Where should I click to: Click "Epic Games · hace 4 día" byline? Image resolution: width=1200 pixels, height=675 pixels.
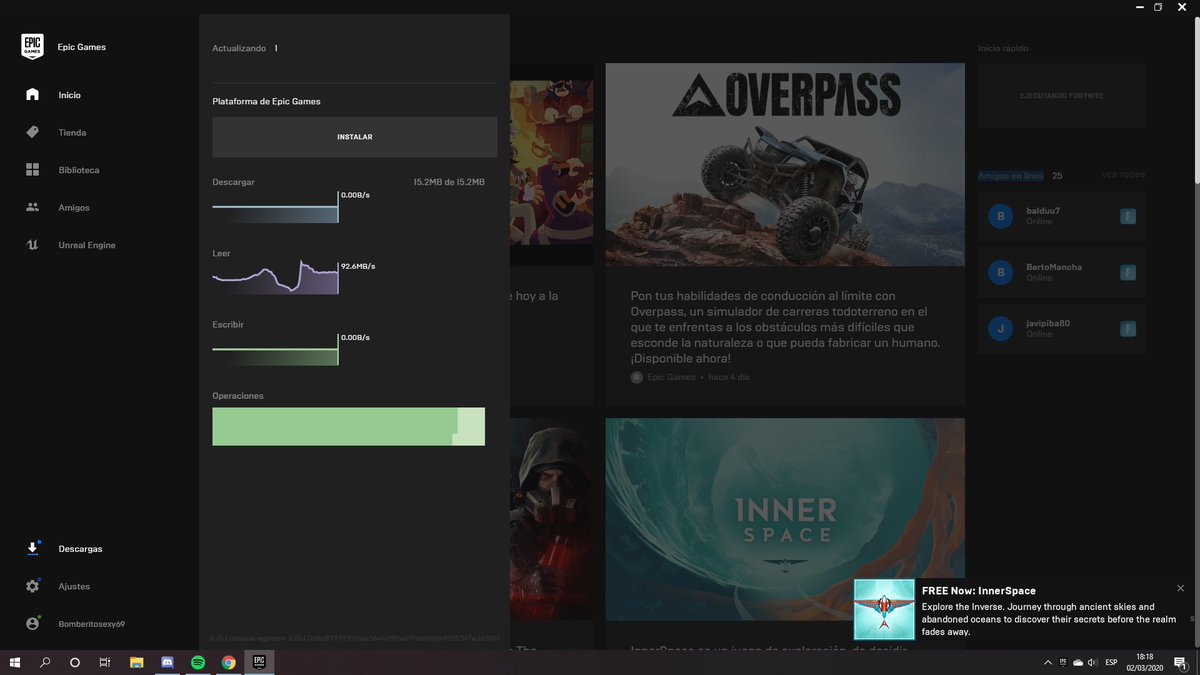(690, 377)
